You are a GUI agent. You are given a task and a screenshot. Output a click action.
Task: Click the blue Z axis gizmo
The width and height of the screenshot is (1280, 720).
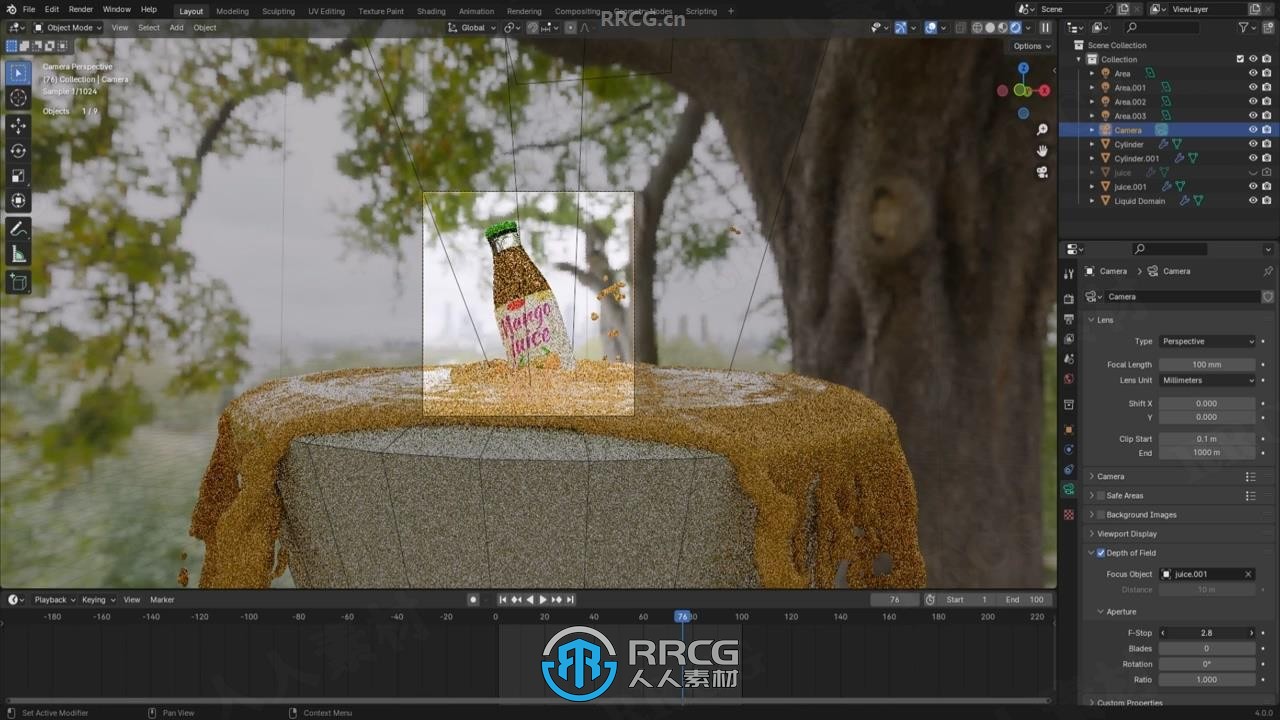1023,68
